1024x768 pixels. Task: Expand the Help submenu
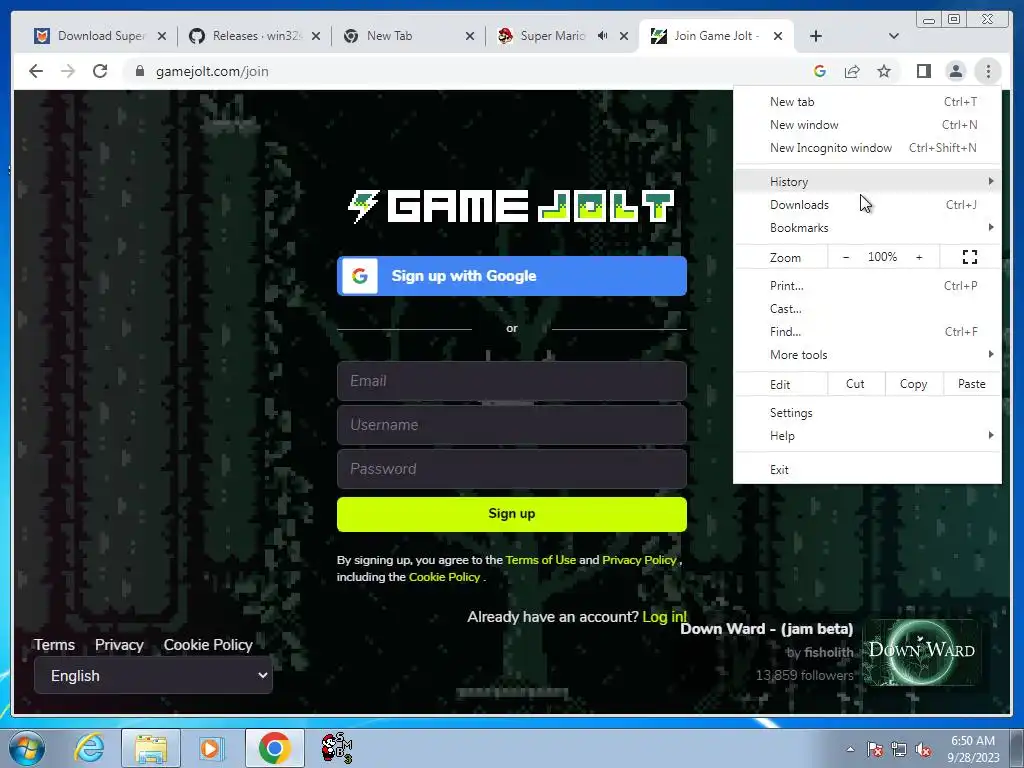[867, 436]
